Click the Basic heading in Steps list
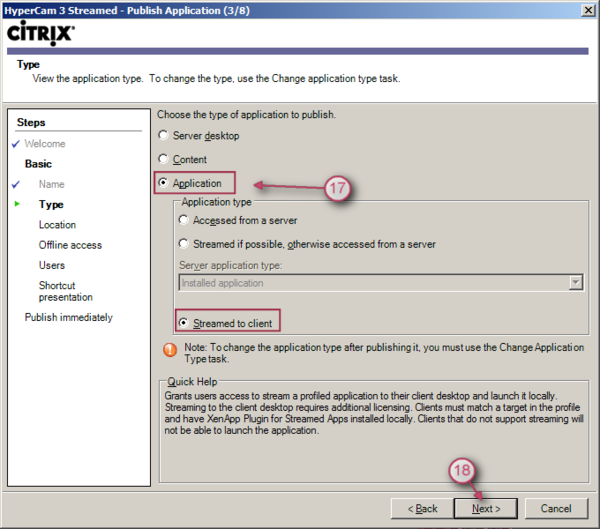Image resolution: width=600 pixels, height=529 pixels. pyautogui.click(x=38, y=164)
